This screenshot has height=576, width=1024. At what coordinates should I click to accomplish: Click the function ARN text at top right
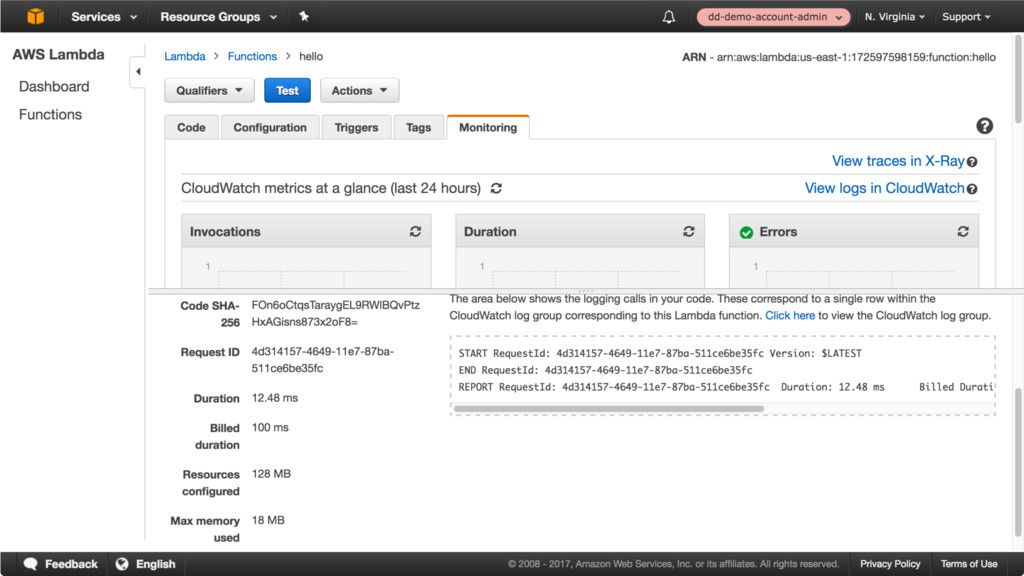(x=839, y=57)
